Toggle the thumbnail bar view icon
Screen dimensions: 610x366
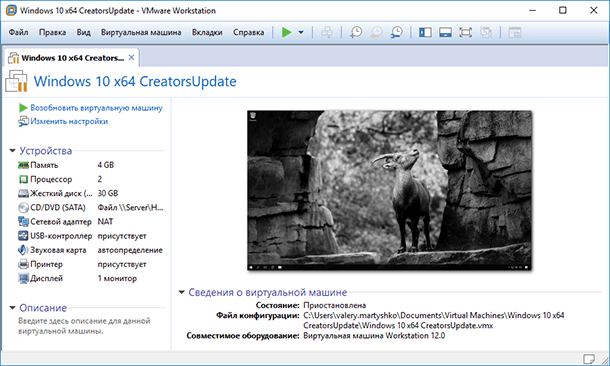pyautogui.click(x=445, y=32)
